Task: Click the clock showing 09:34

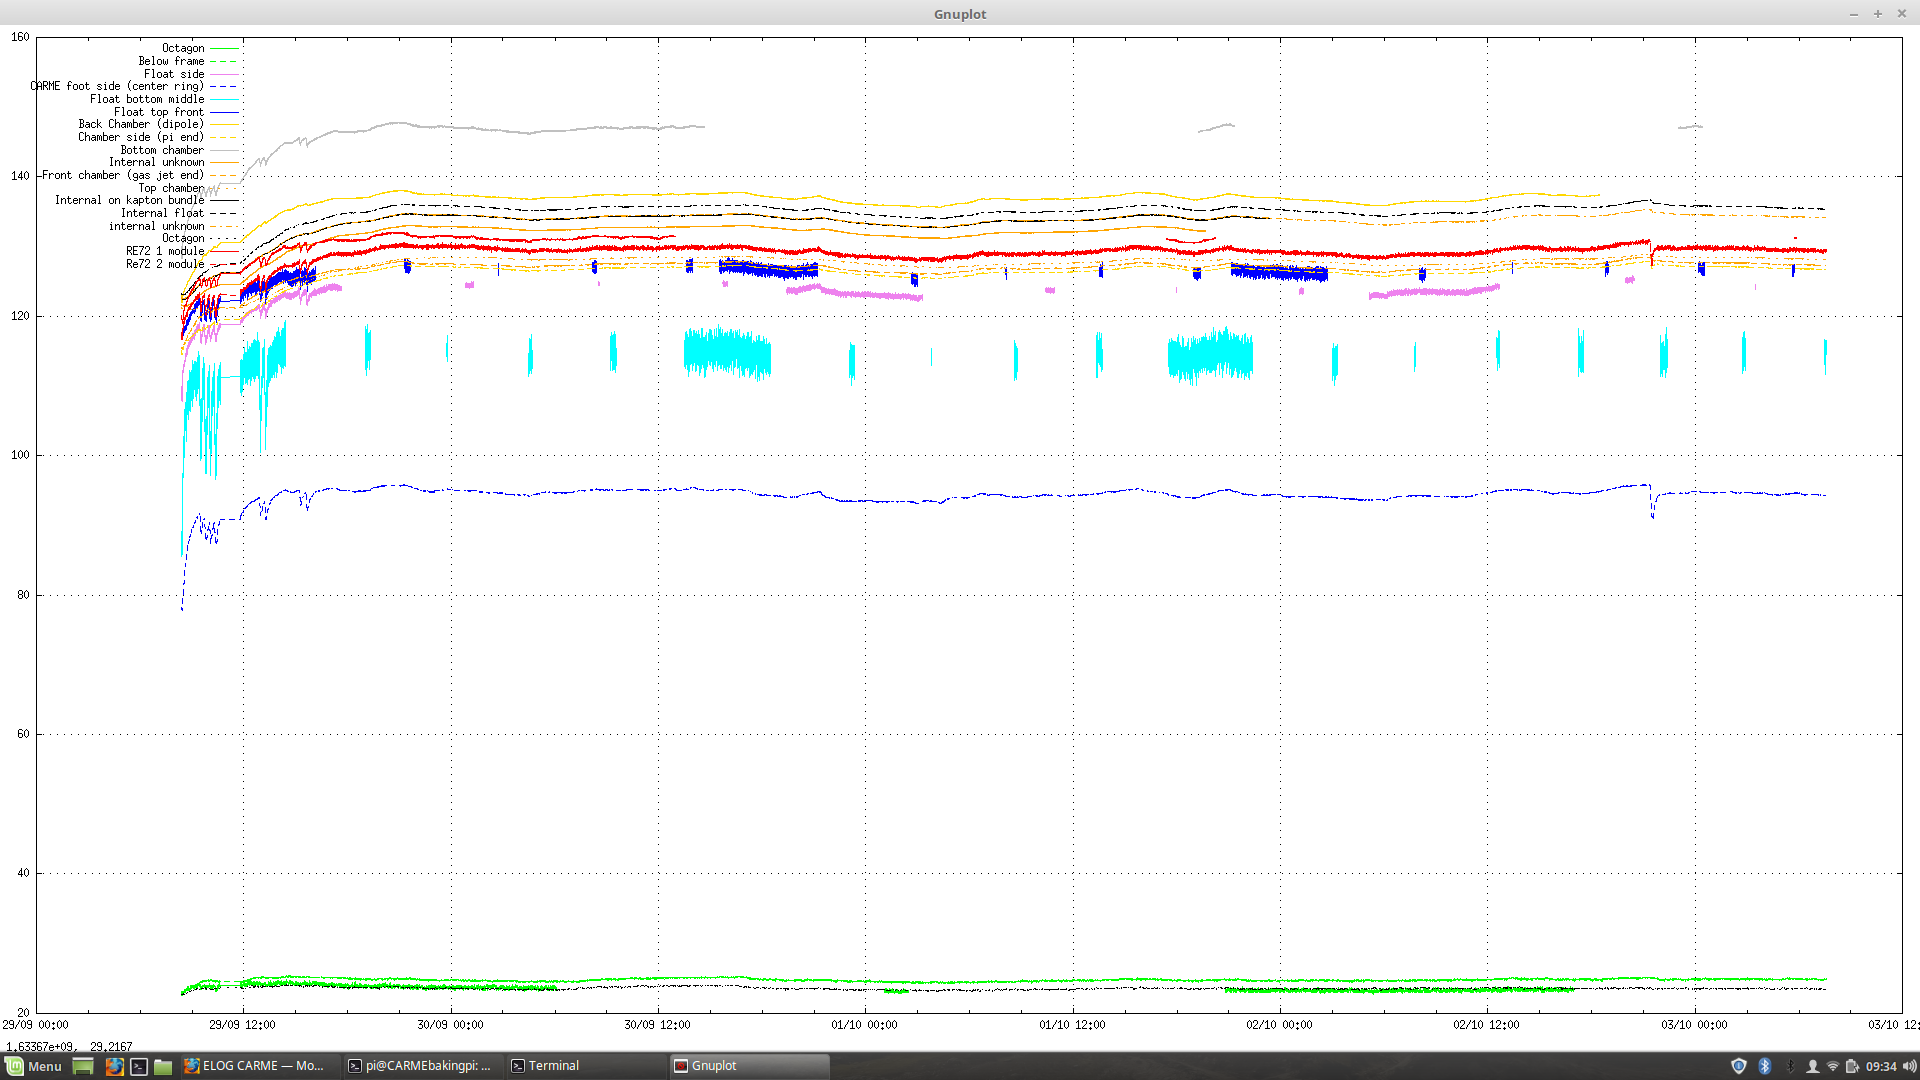Action: point(1882,1066)
